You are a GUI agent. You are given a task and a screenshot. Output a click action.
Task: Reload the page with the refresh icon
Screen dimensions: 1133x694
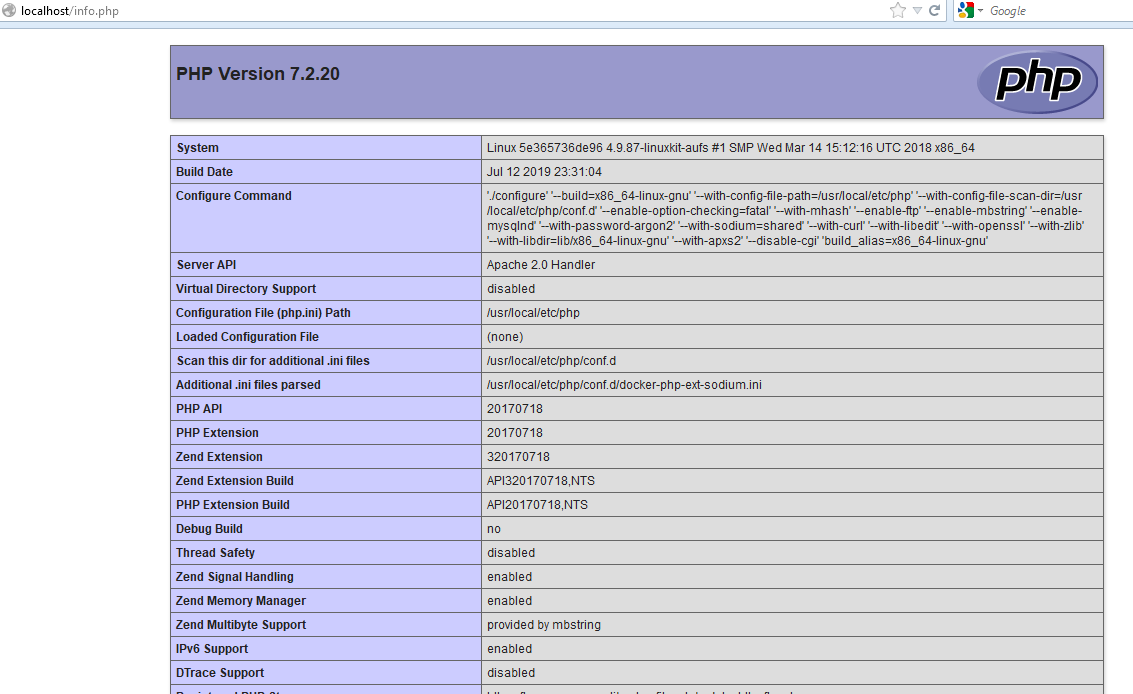tap(934, 10)
